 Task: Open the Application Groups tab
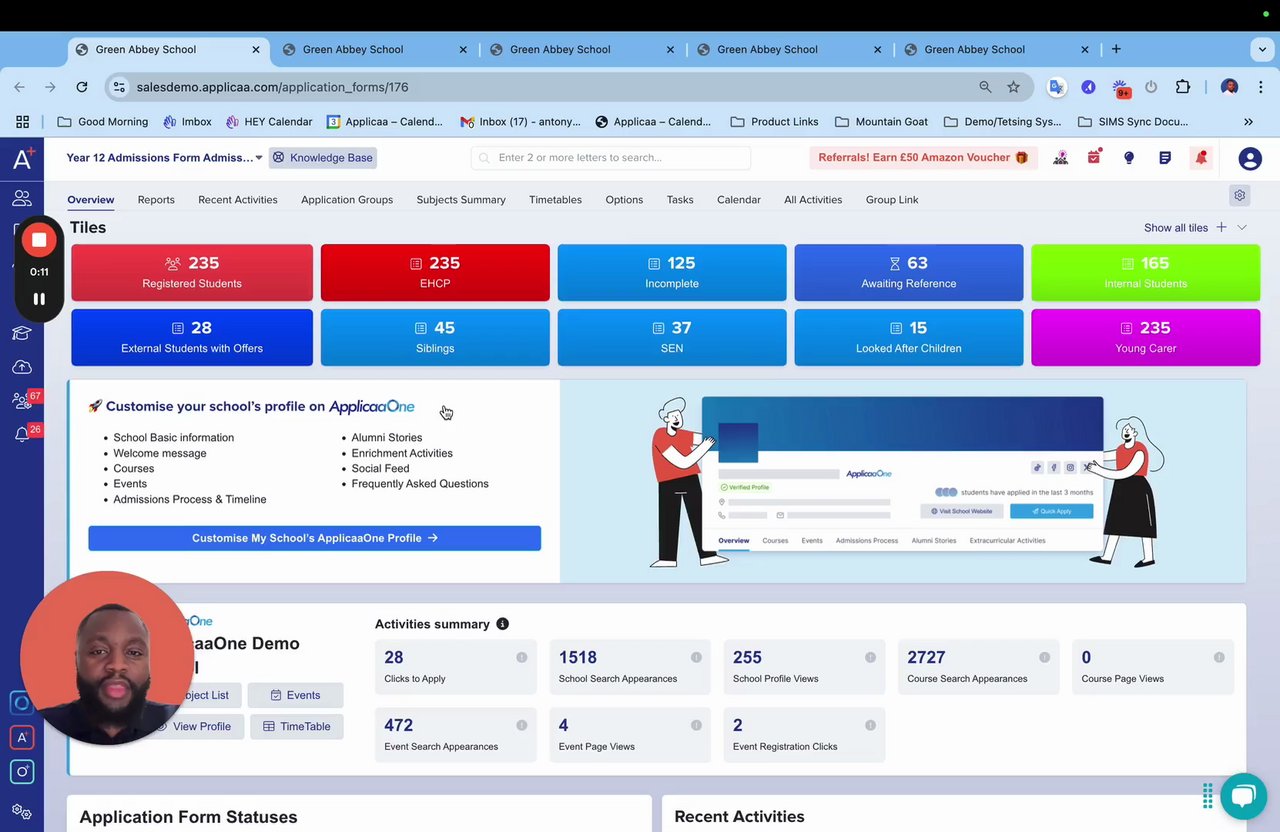[x=347, y=199]
